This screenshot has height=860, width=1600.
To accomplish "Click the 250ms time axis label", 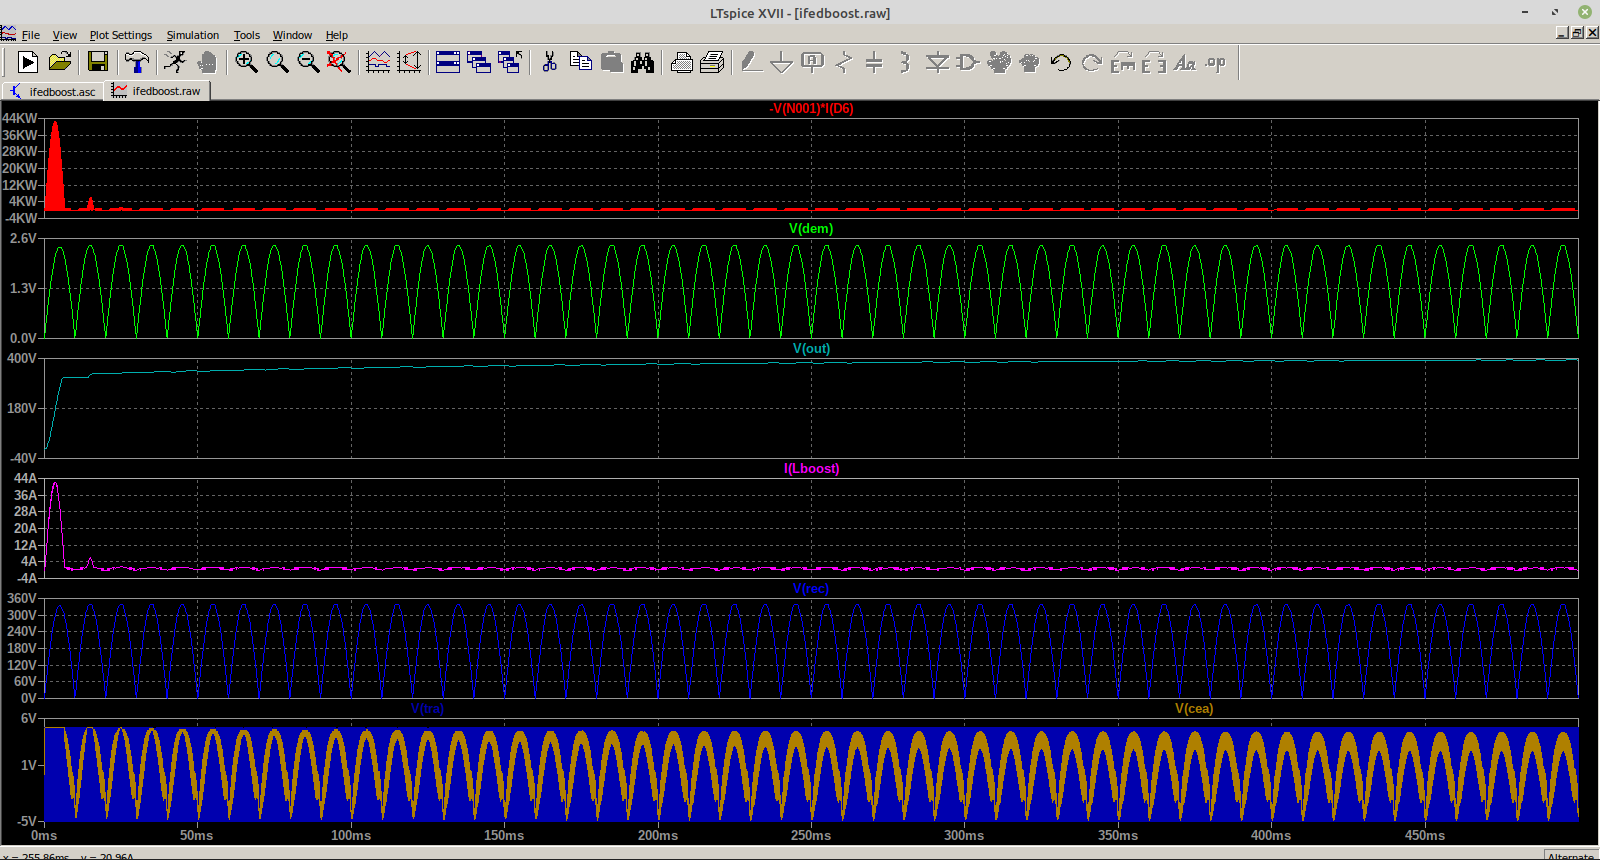I will point(811,835).
